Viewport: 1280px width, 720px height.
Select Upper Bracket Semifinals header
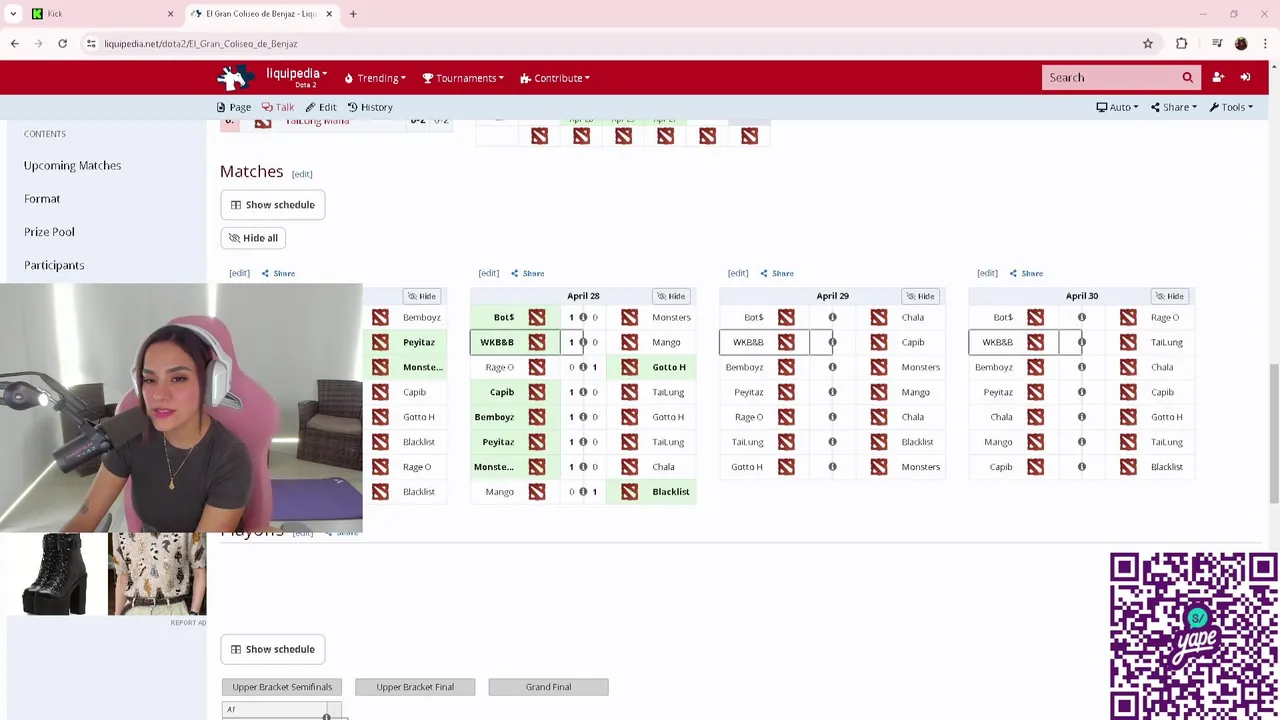point(282,687)
